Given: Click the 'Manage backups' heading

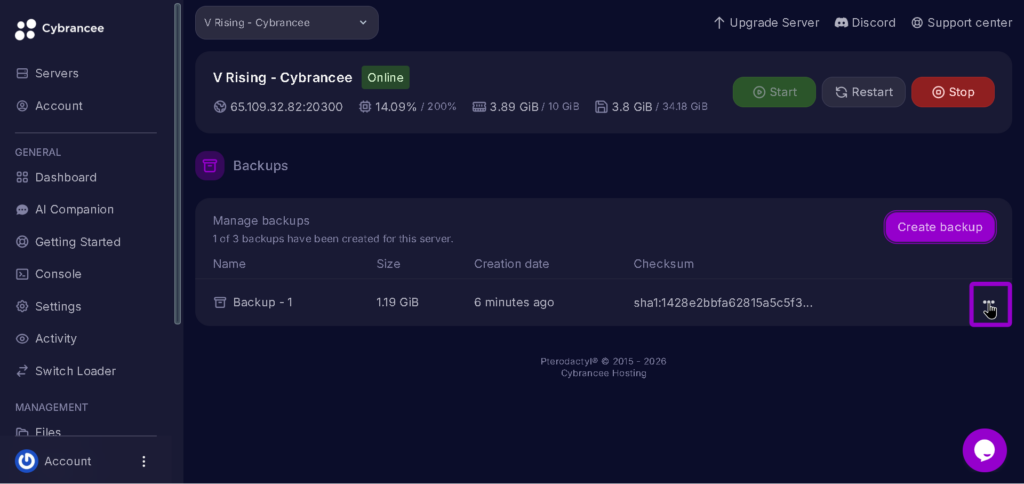Looking at the screenshot, I should [x=261, y=221].
